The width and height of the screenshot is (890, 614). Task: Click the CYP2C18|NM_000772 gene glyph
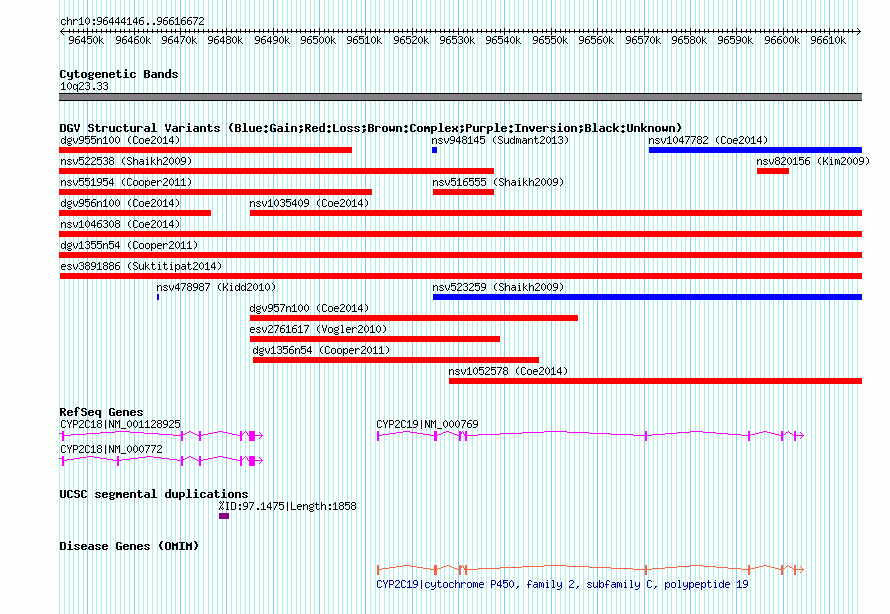[161, 461]
